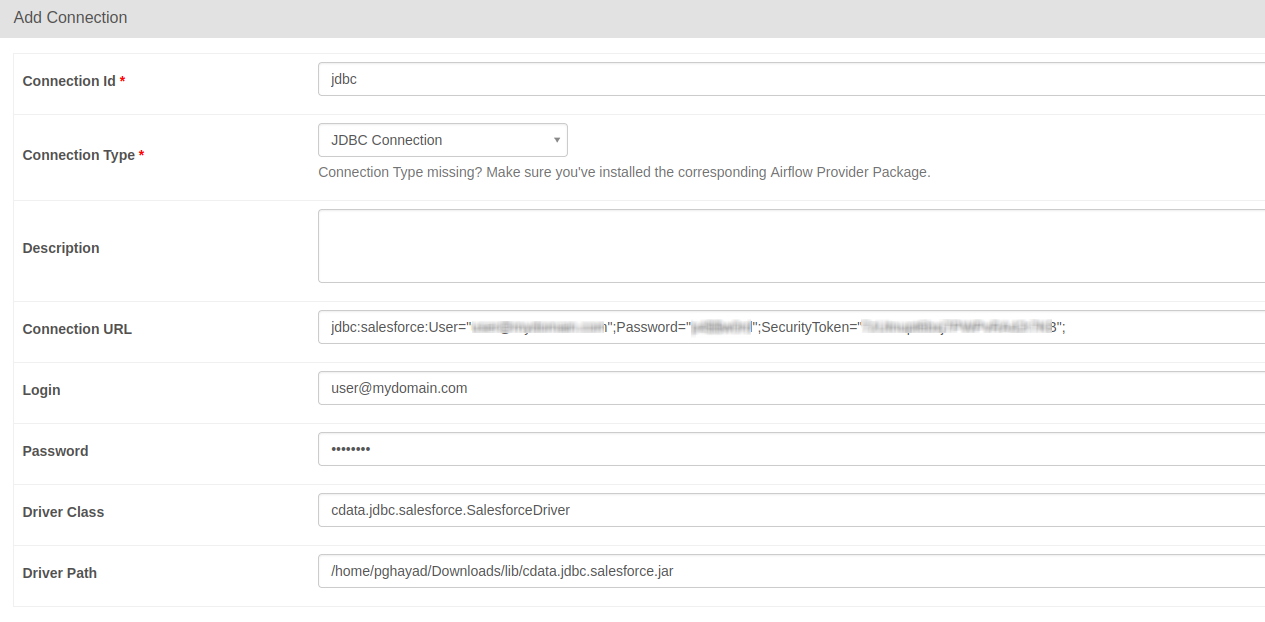Click the Connection Type dropdown arrow
Viewport: 1265px width, 622px height.
click(556, 140)
